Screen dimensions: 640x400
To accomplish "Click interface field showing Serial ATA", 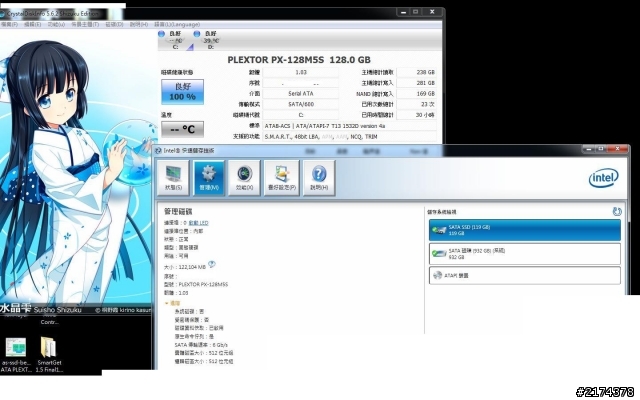I will (x=300, y=93).
